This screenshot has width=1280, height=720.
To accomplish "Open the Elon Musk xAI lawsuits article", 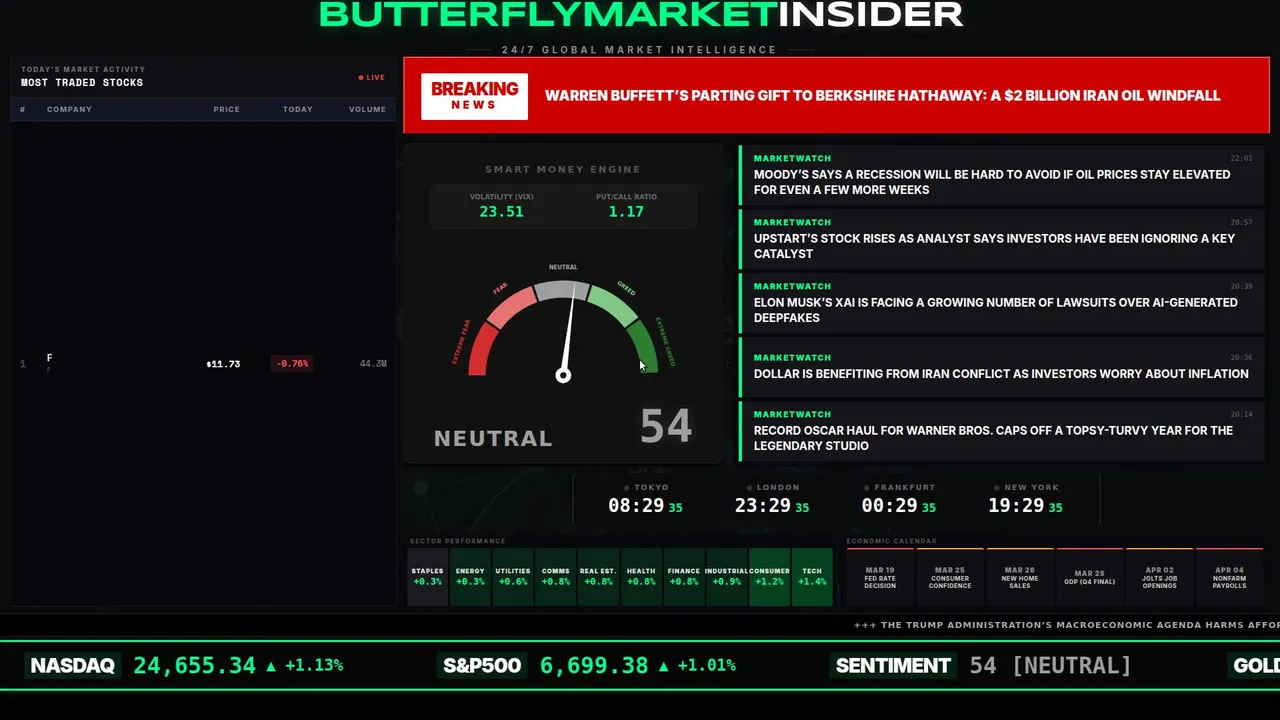I will (1002, 303).
